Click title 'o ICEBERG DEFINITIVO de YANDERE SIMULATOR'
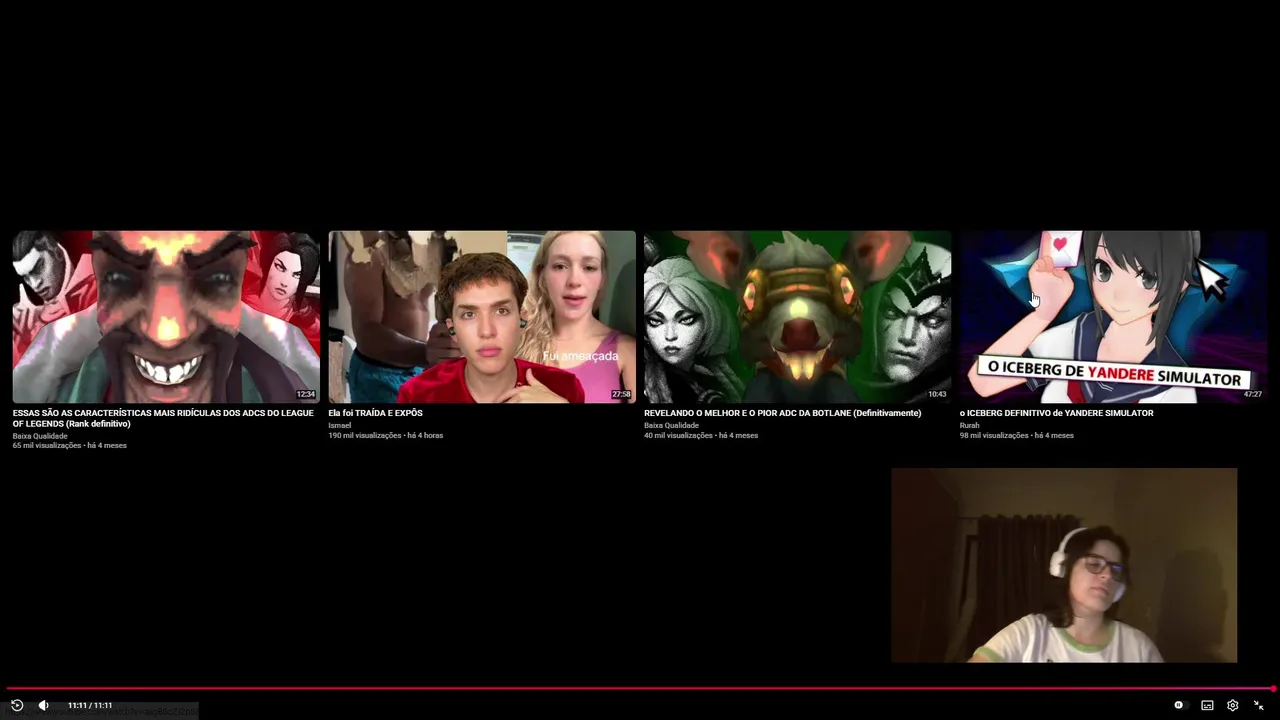This screenshot has height=720, width=1280. (1056, 413)
